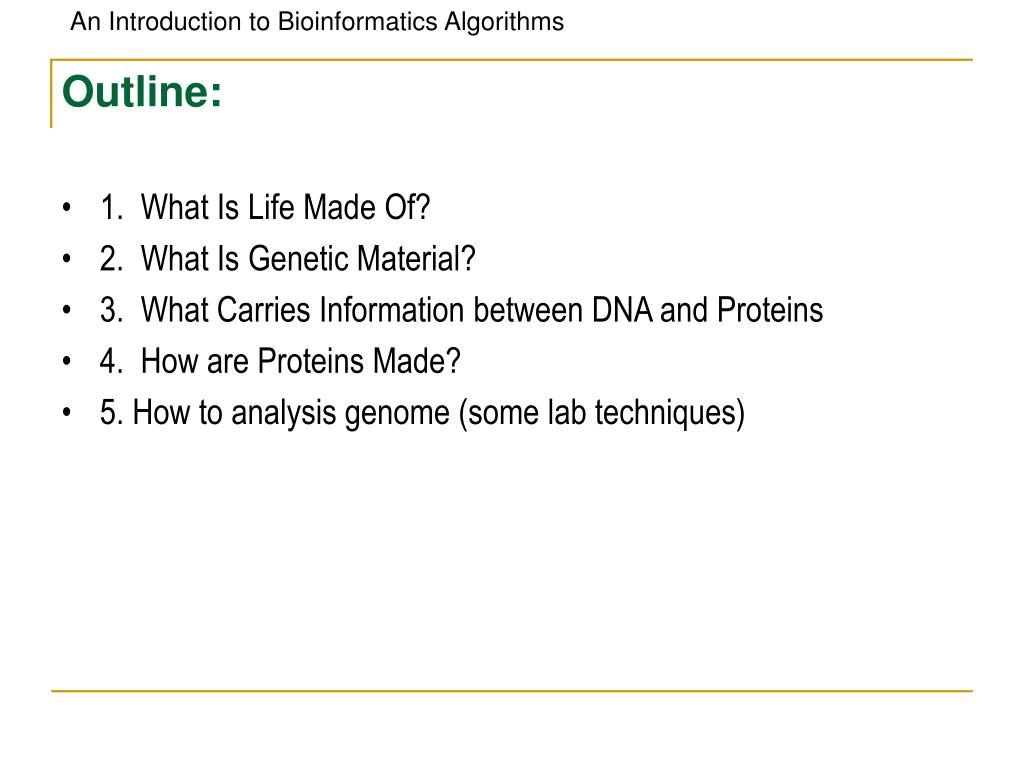This screenshot has width=1024, height=768.
Task: Select the green 'Outline:' slide title
Action: [142, 91]
